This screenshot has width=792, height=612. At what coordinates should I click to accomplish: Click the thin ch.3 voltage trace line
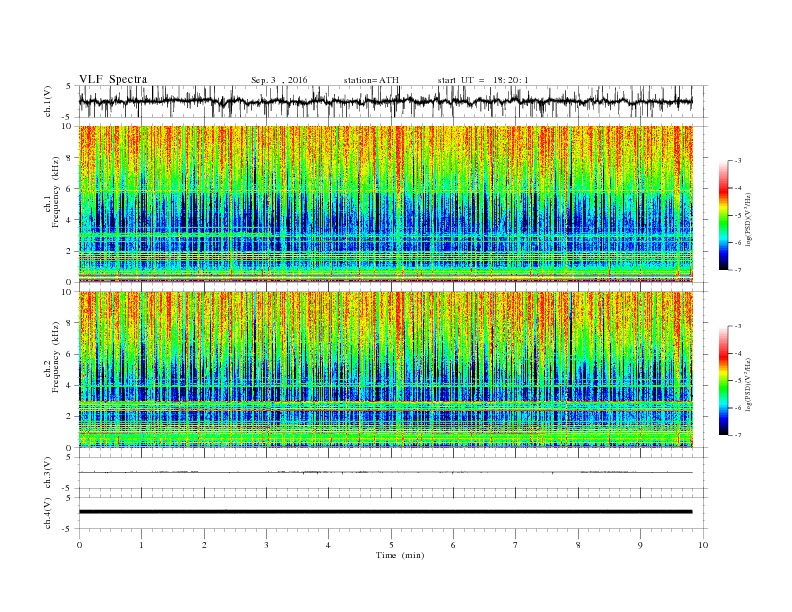pyautogui.click(x=385, y=473)
